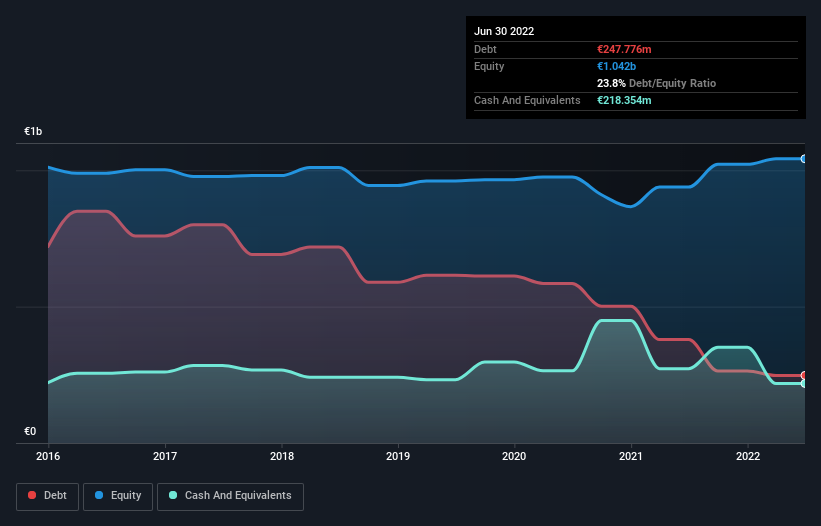Click the €1.042b equity value

(x=616, y=66)
